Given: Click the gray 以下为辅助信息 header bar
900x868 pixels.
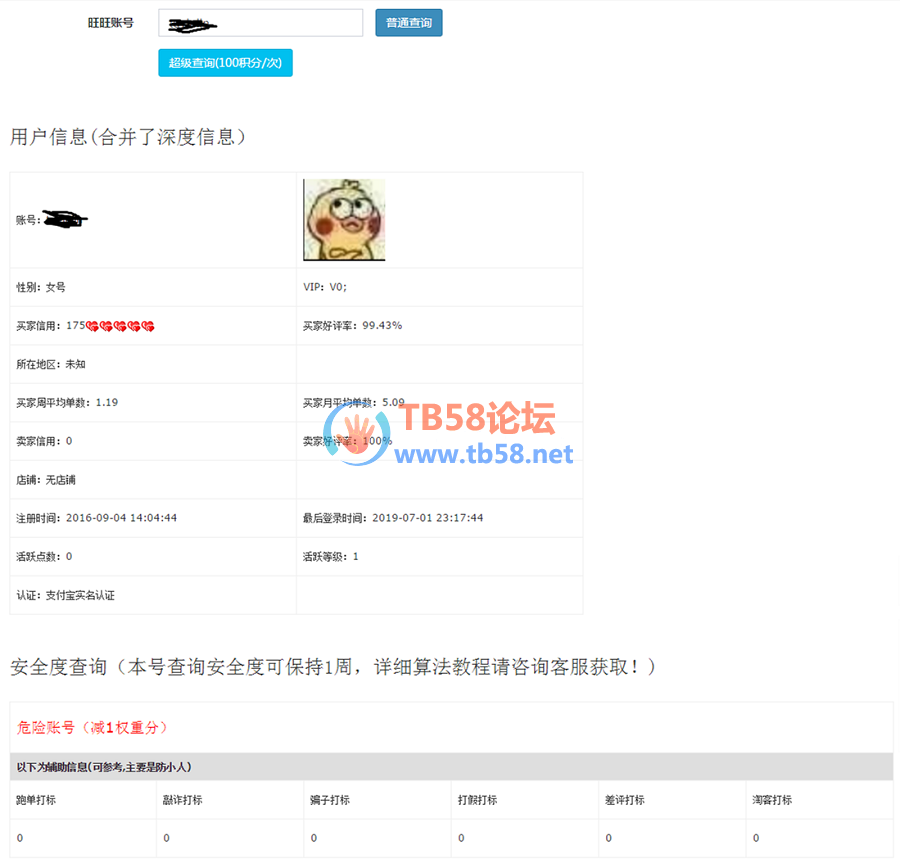Looking at the screenshot, I should pyautogui.click(x=451, y=767).
